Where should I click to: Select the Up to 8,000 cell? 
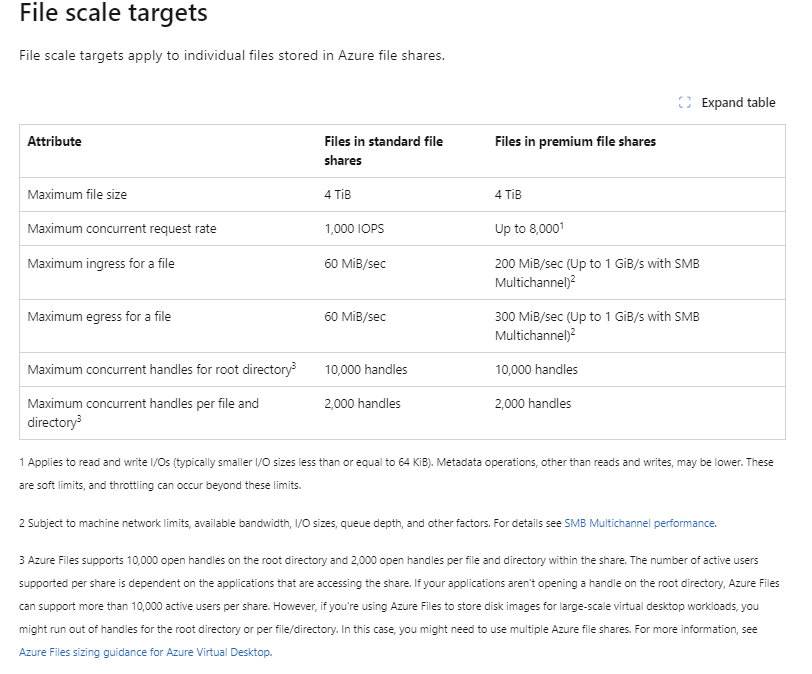[530, 229]
